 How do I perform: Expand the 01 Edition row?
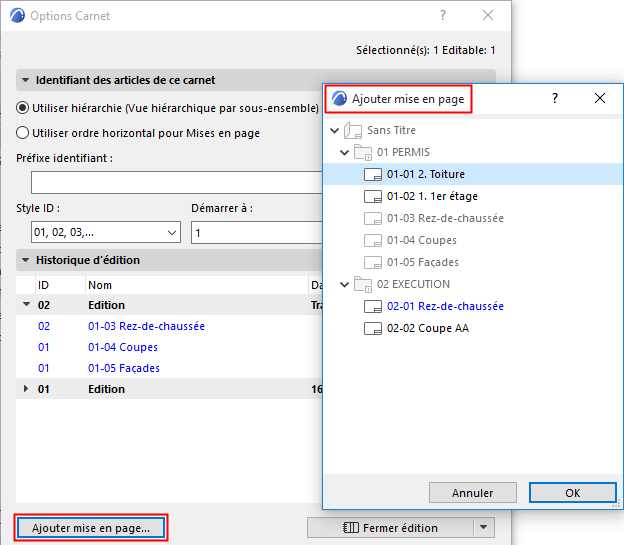[26, 389]
